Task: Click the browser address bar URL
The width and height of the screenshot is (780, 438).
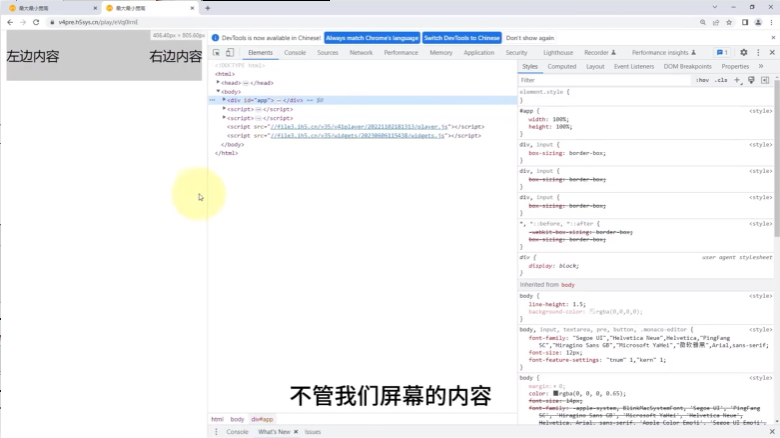Action: [x=98, y=22]
